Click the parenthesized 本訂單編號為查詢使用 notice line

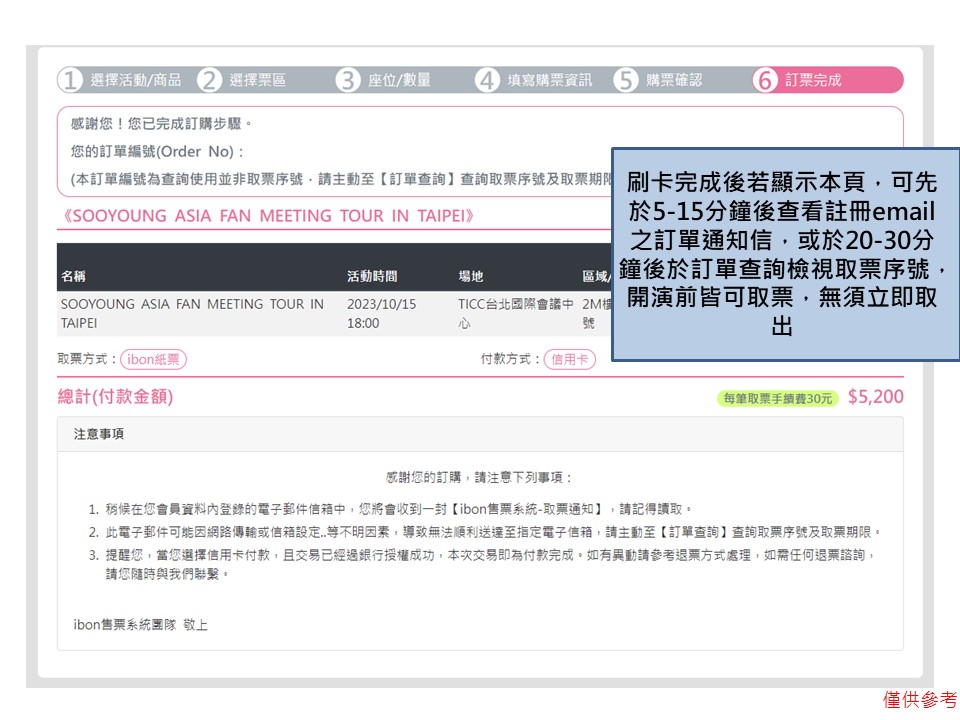(341, 179)
